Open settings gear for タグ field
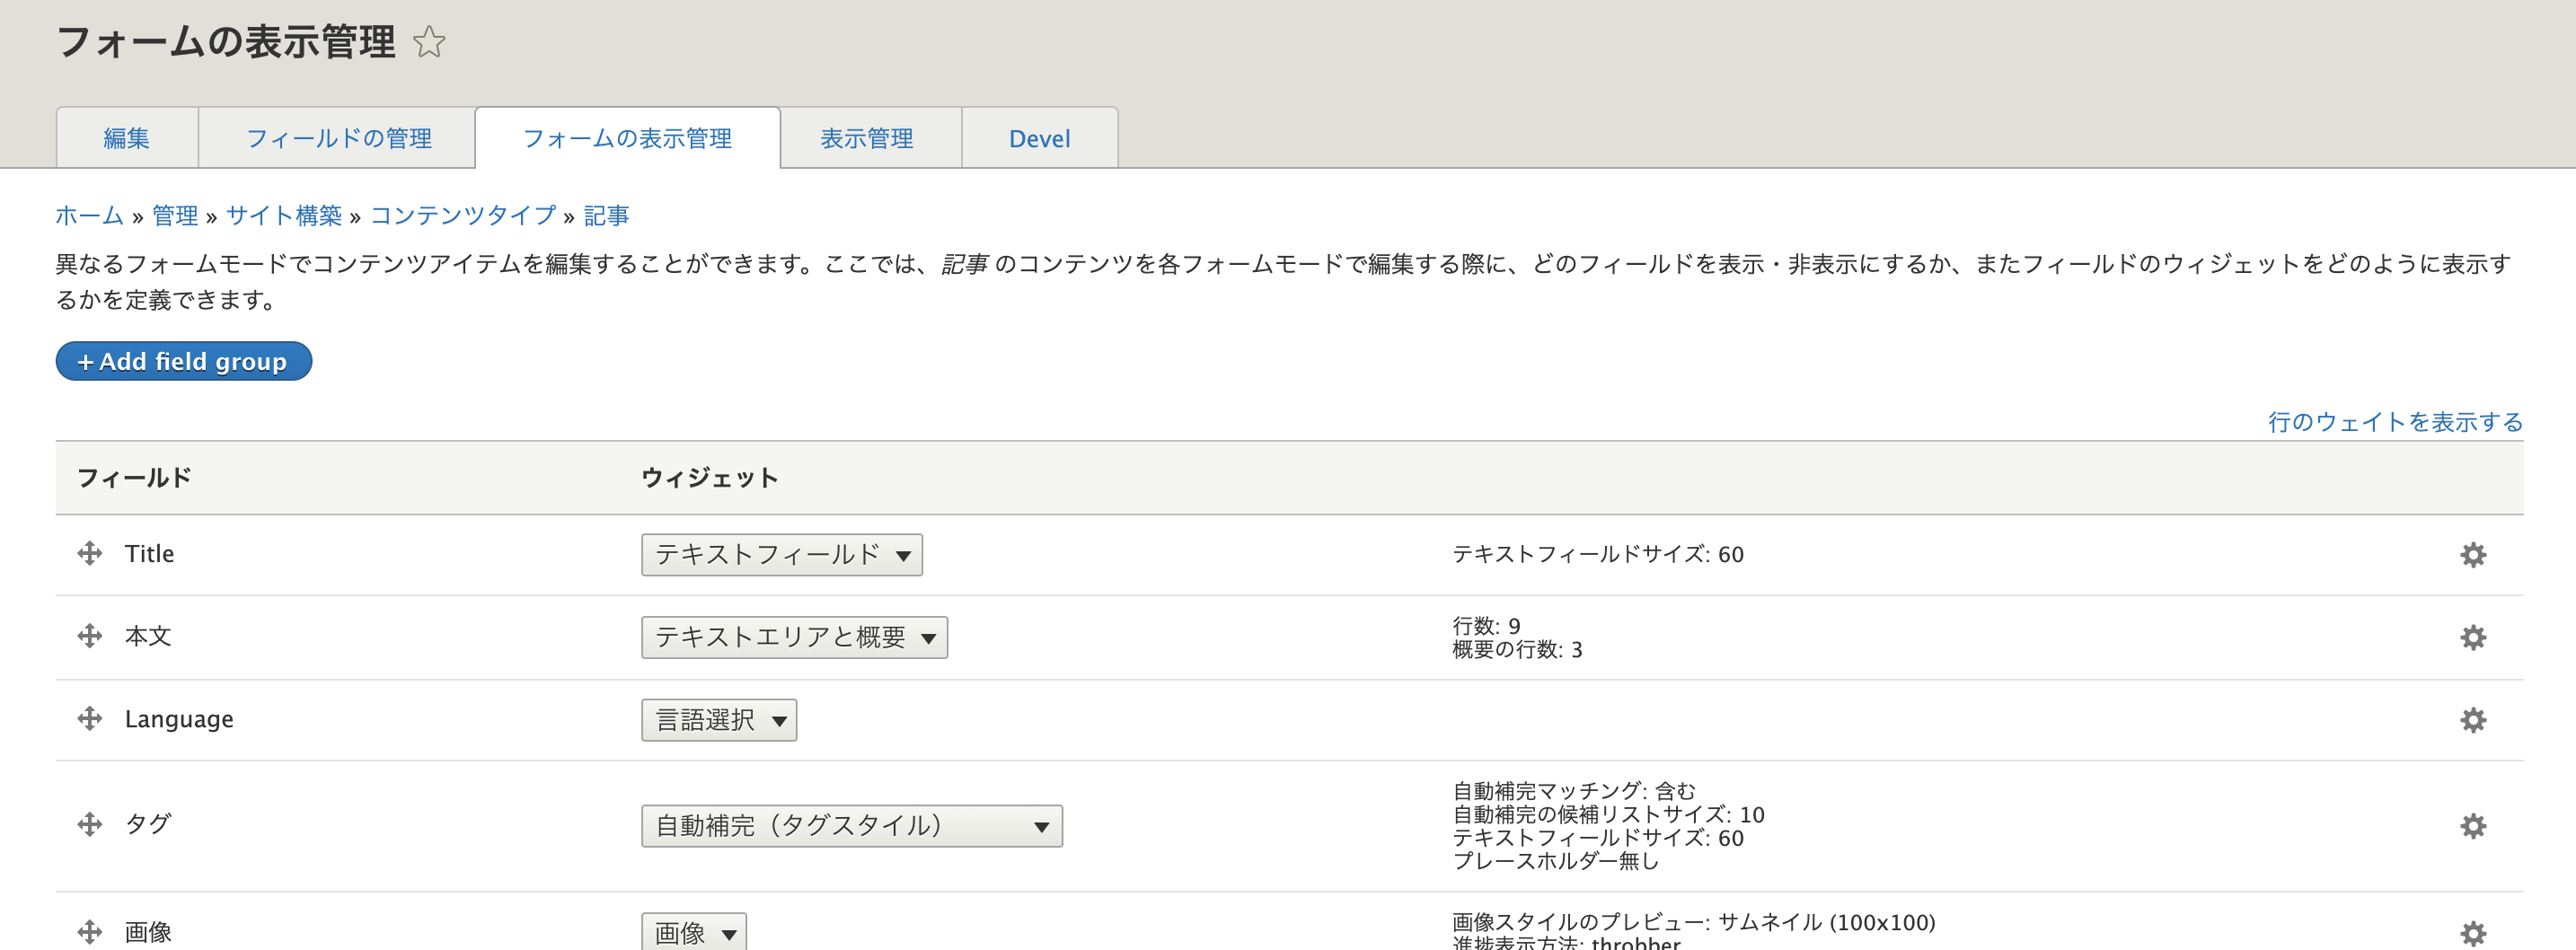 pyautogui.click(x=2472, y=826)
